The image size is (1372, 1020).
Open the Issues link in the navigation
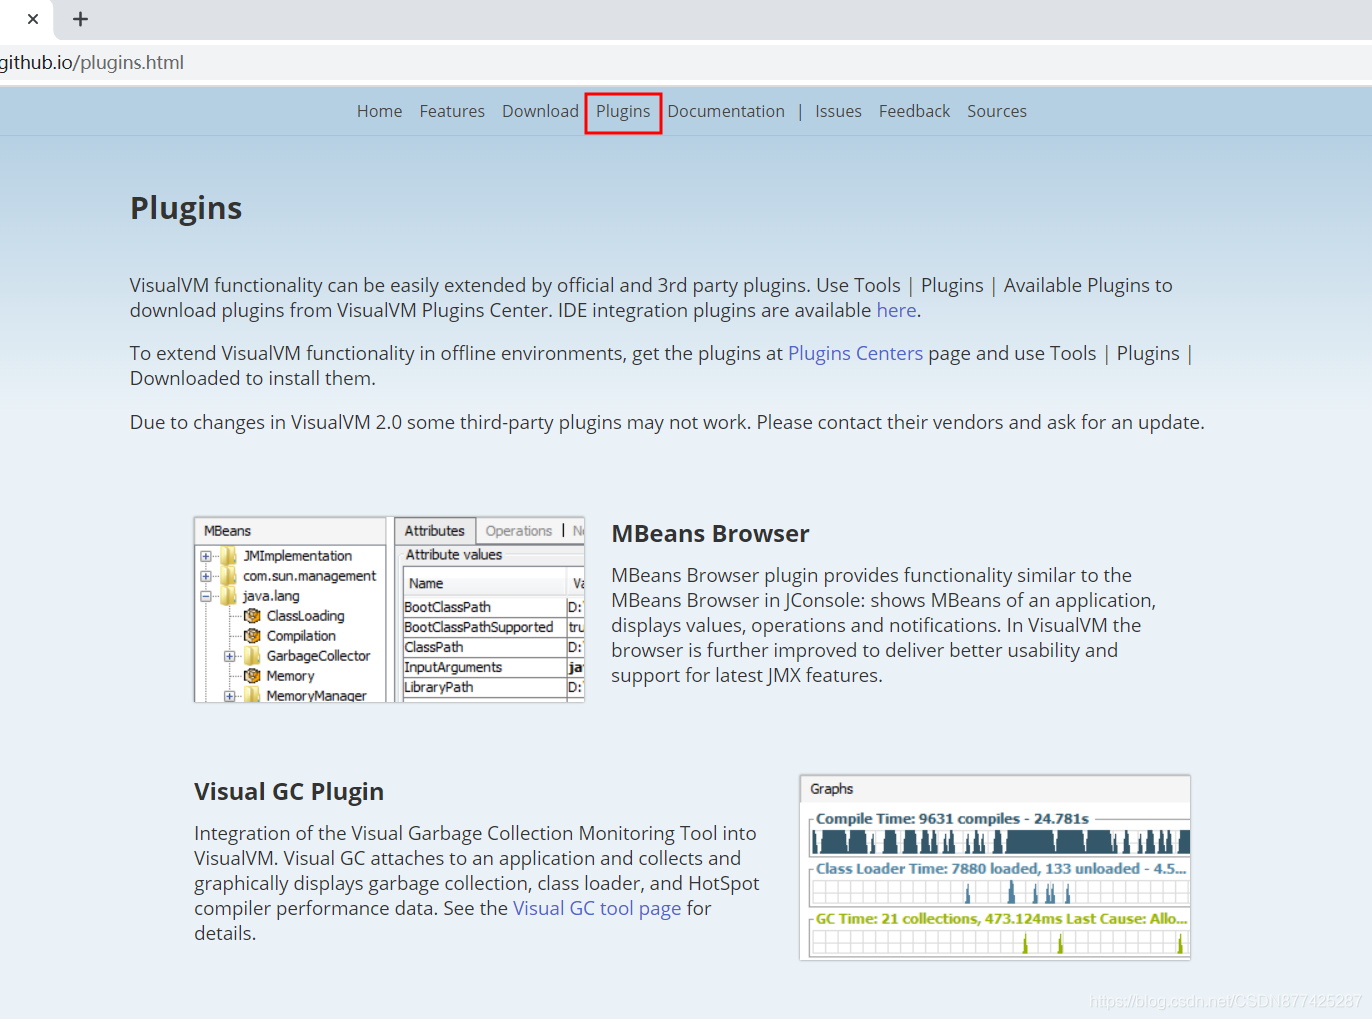838,111
